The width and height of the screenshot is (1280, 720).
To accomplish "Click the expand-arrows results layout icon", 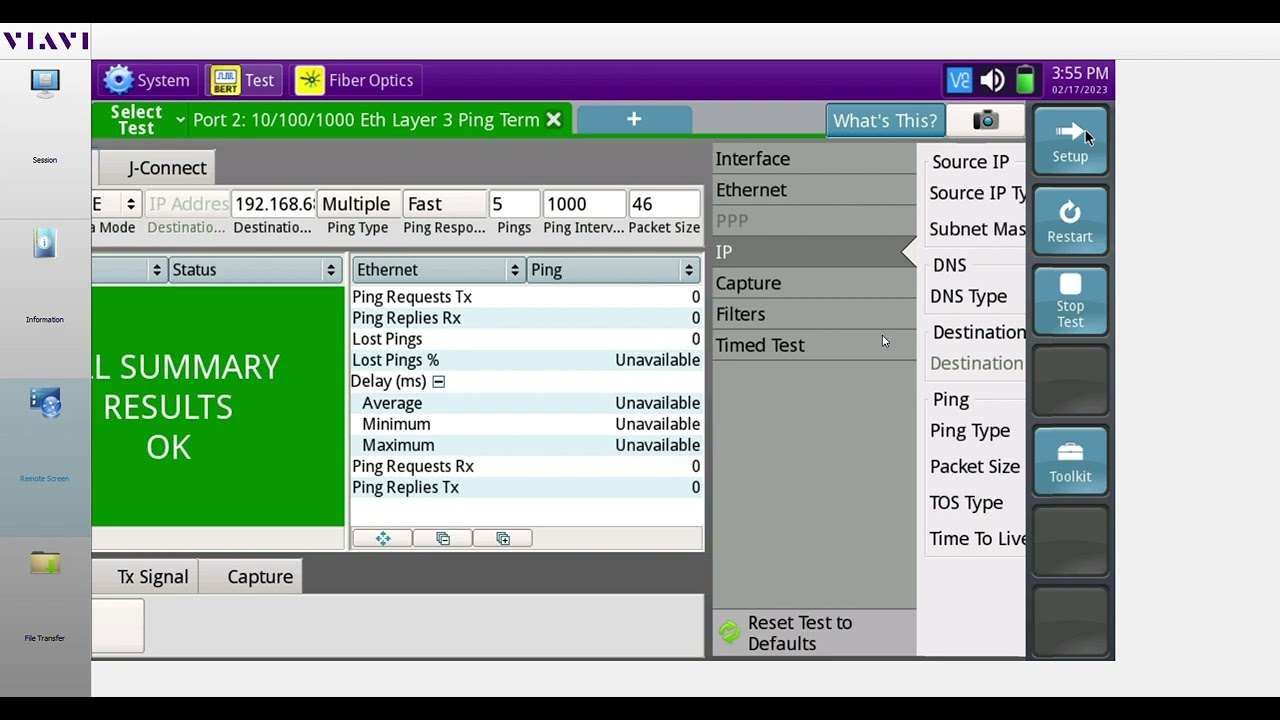I will tap(383, 538).
